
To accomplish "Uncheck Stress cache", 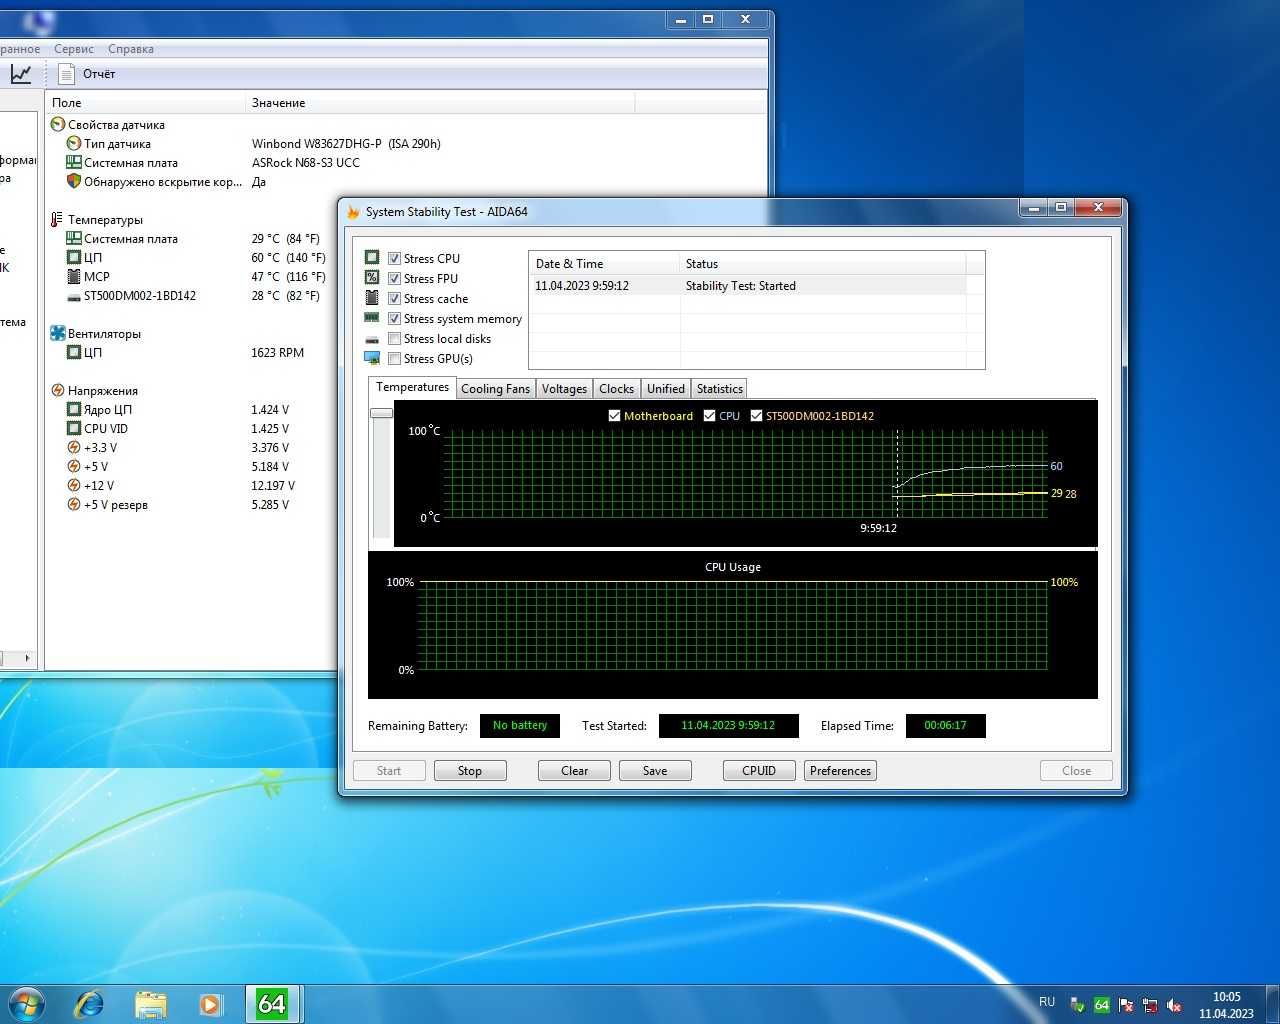I will click(x=394, y=298).
